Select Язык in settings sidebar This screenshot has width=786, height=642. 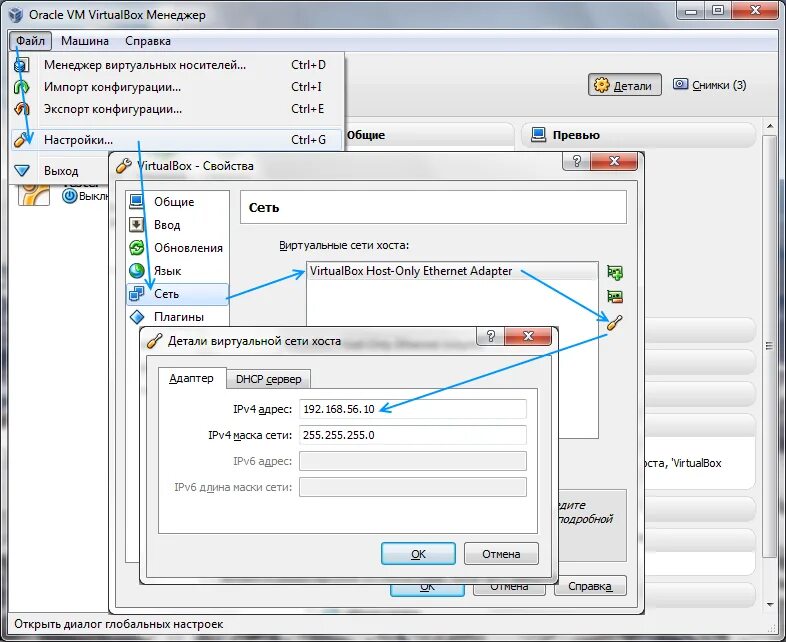(x=177, y=271)
